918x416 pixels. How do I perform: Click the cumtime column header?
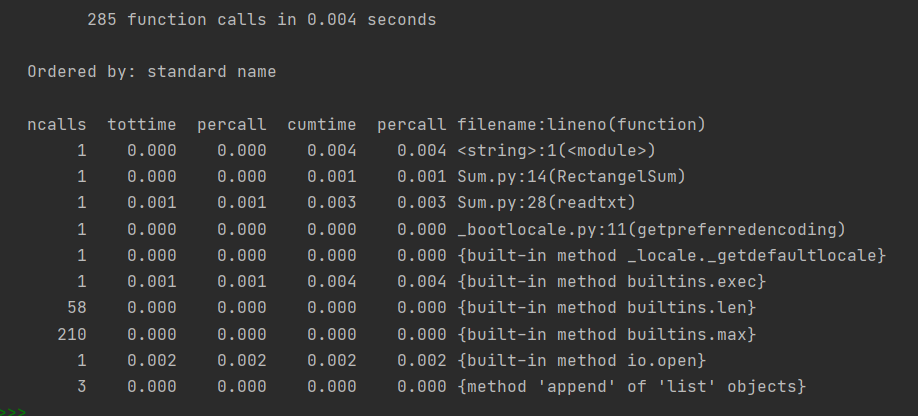321,125
